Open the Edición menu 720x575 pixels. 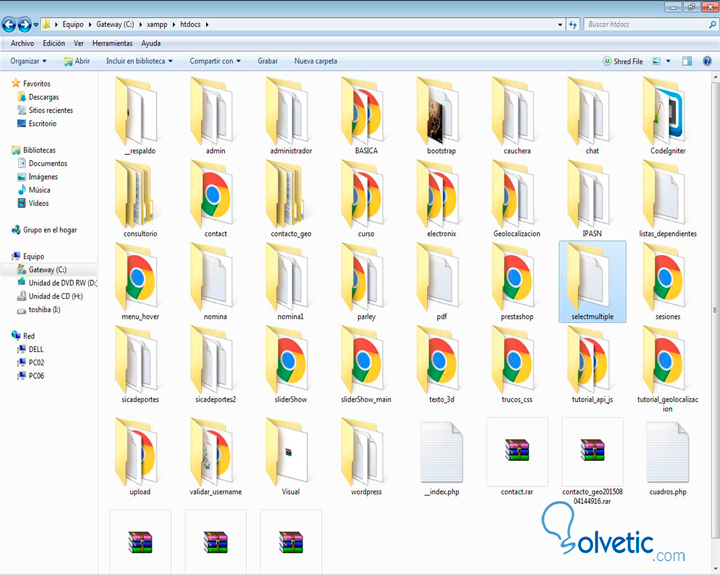54,43
